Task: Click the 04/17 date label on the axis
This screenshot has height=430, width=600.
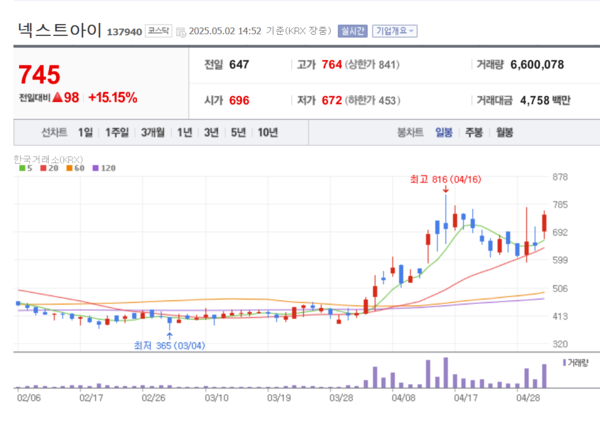Action: pos(465,398)
